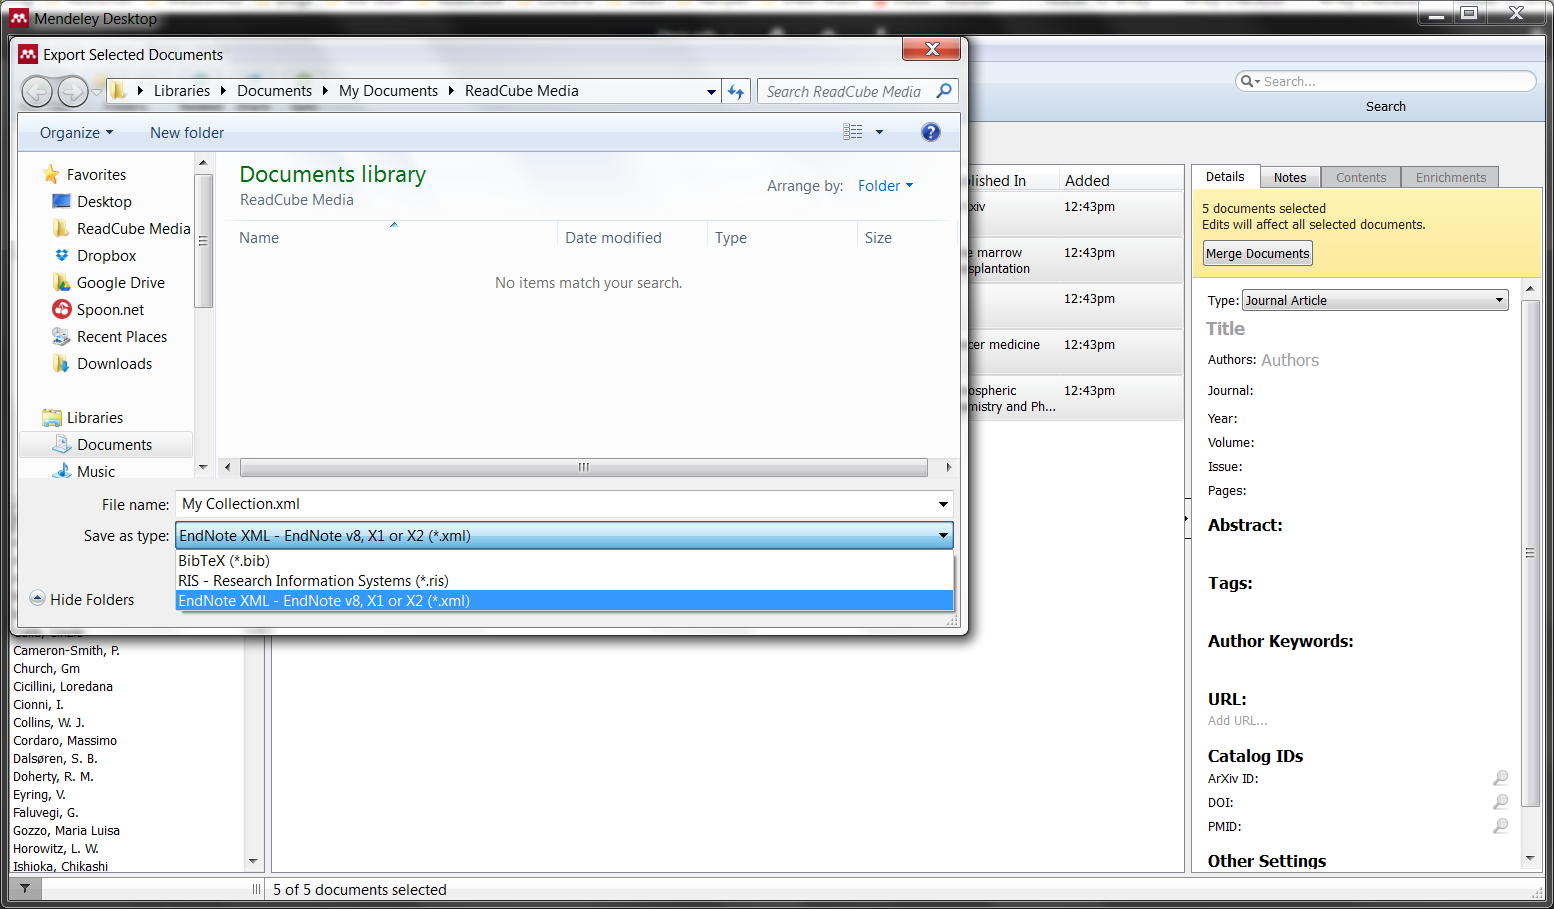Select ReadCube Media in Favorites
Viewport: 1554px width, 909px height.
click(133, 229)
